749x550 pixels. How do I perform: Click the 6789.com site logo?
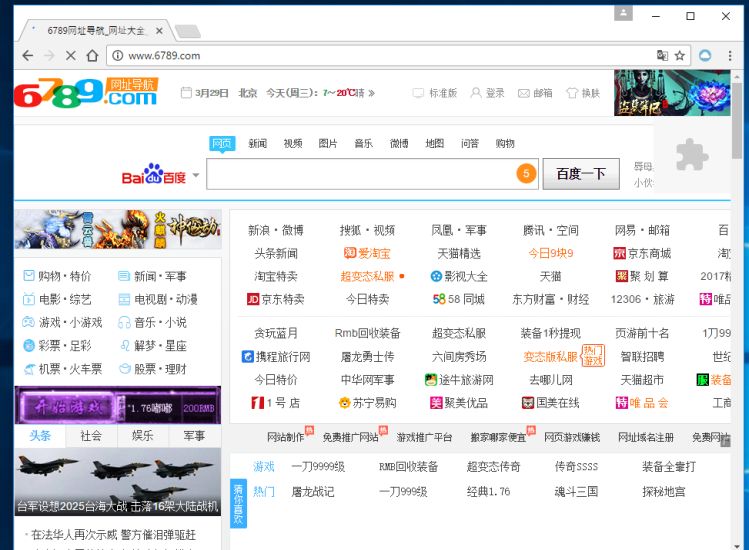[x=86, y=93]
